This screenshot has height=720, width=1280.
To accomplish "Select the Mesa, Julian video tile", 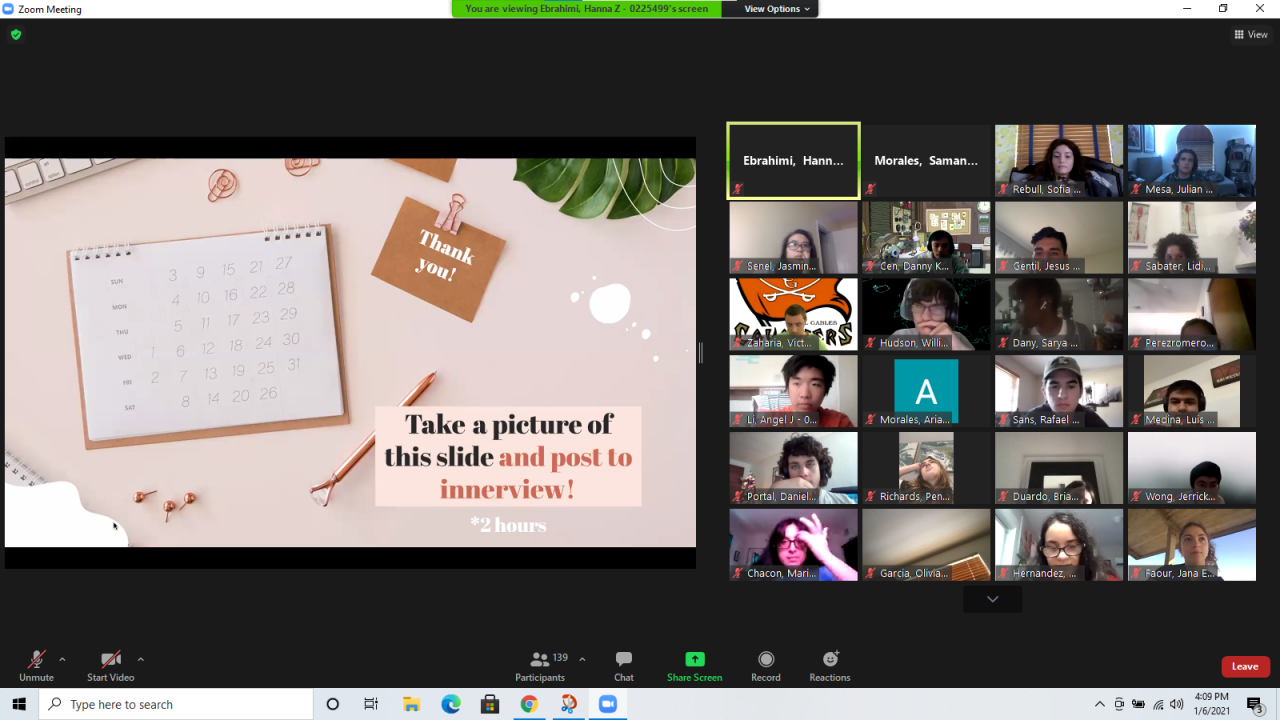I will 1192,161.
